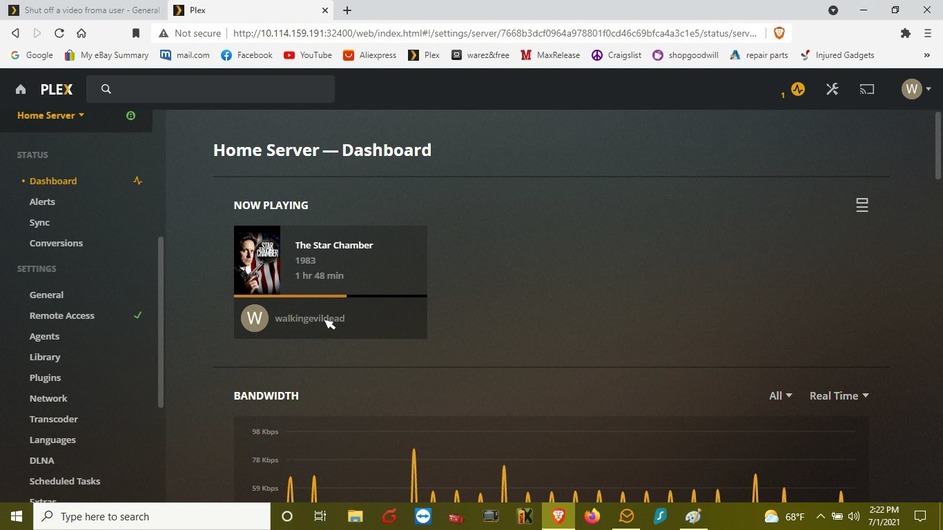Click the green secure connection lock icon
The width and height of the screenshot is (943, 530).
coord(131,115)
